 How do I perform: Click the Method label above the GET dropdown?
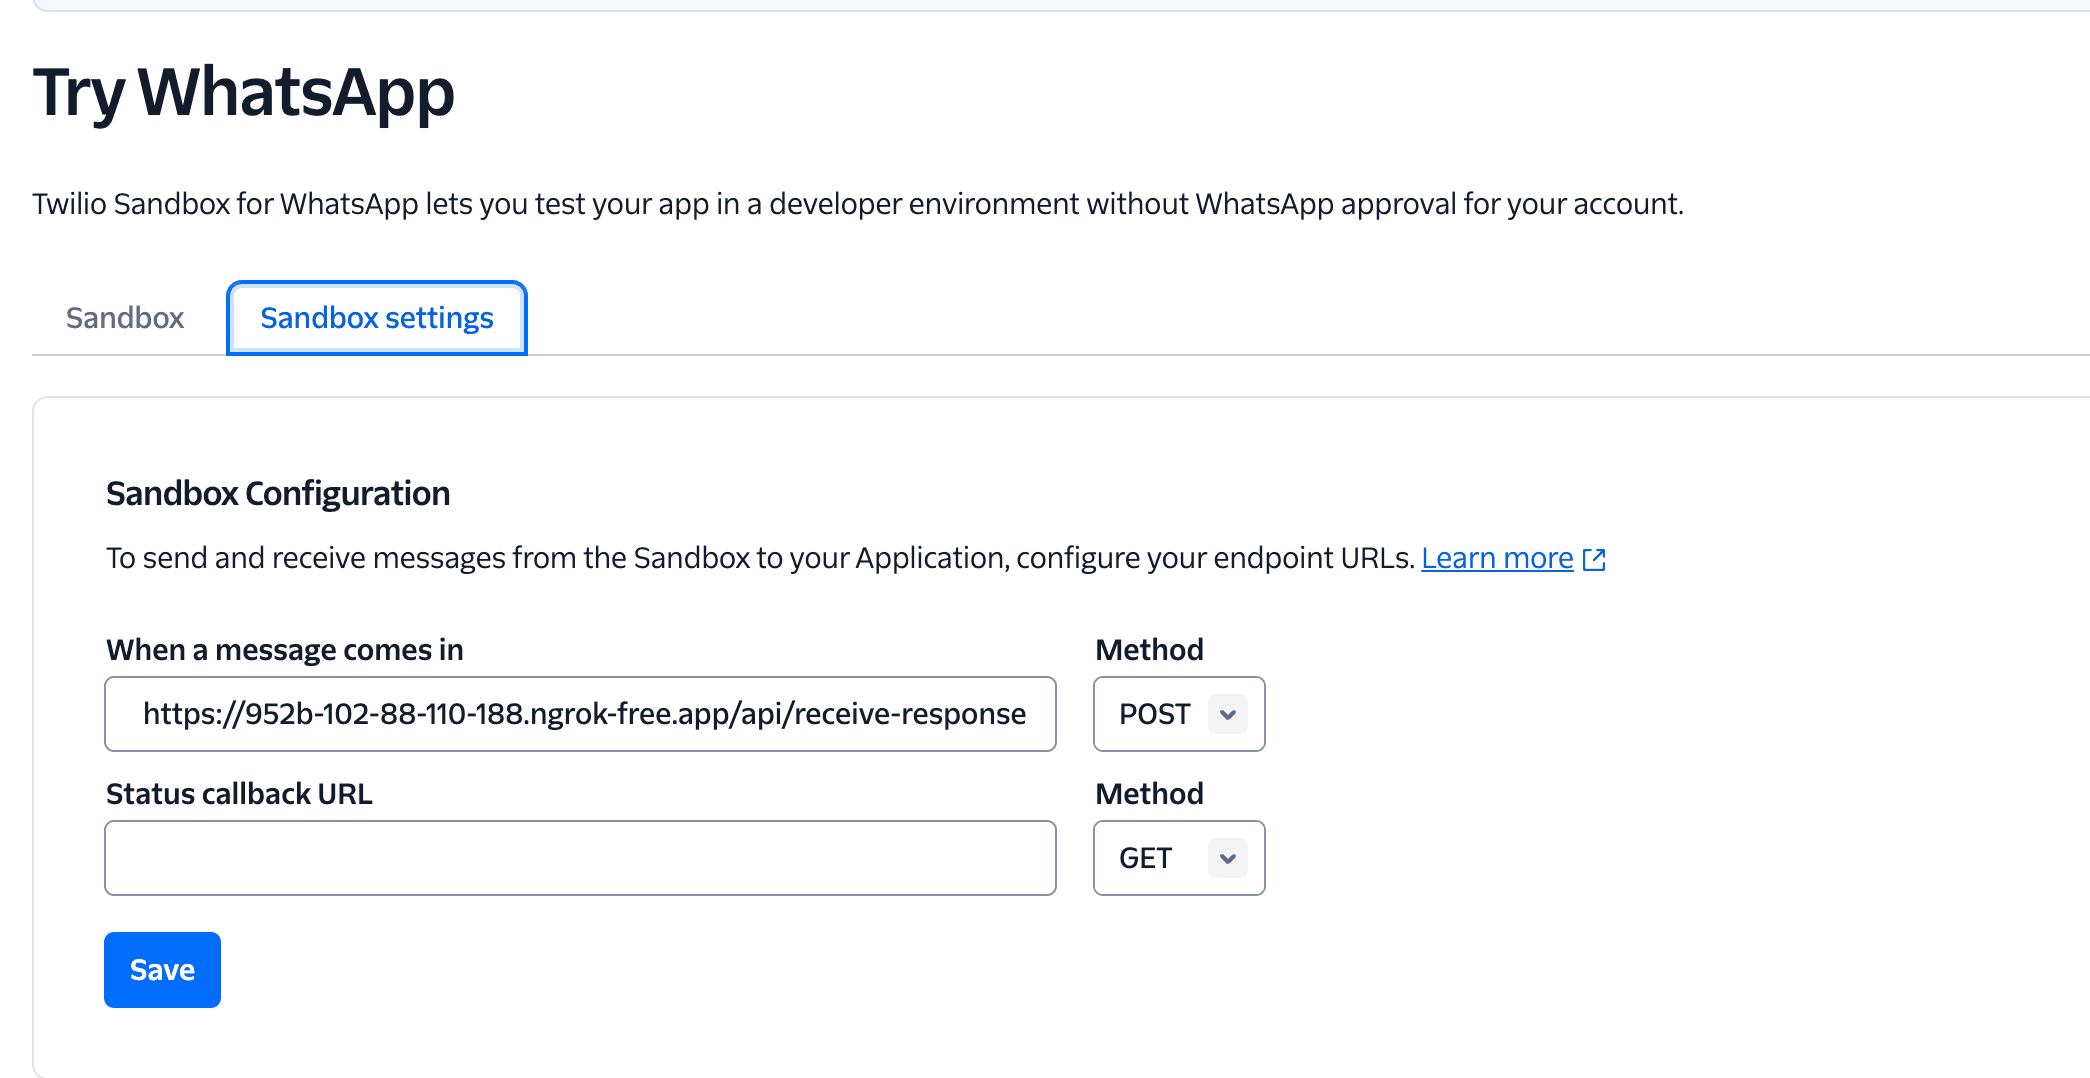(x=1149, y=794)
